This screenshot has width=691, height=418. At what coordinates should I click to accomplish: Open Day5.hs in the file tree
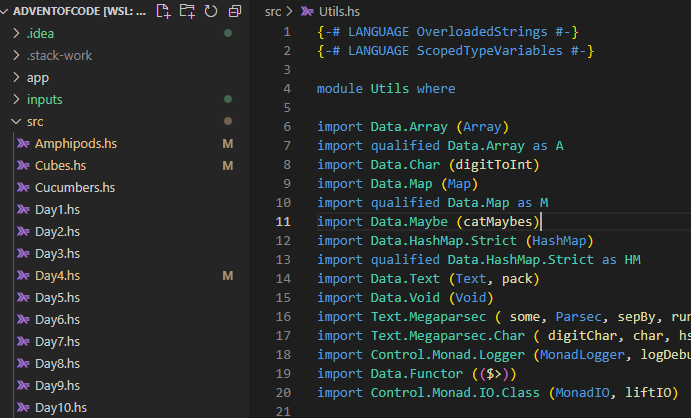(x=57, y=298)
